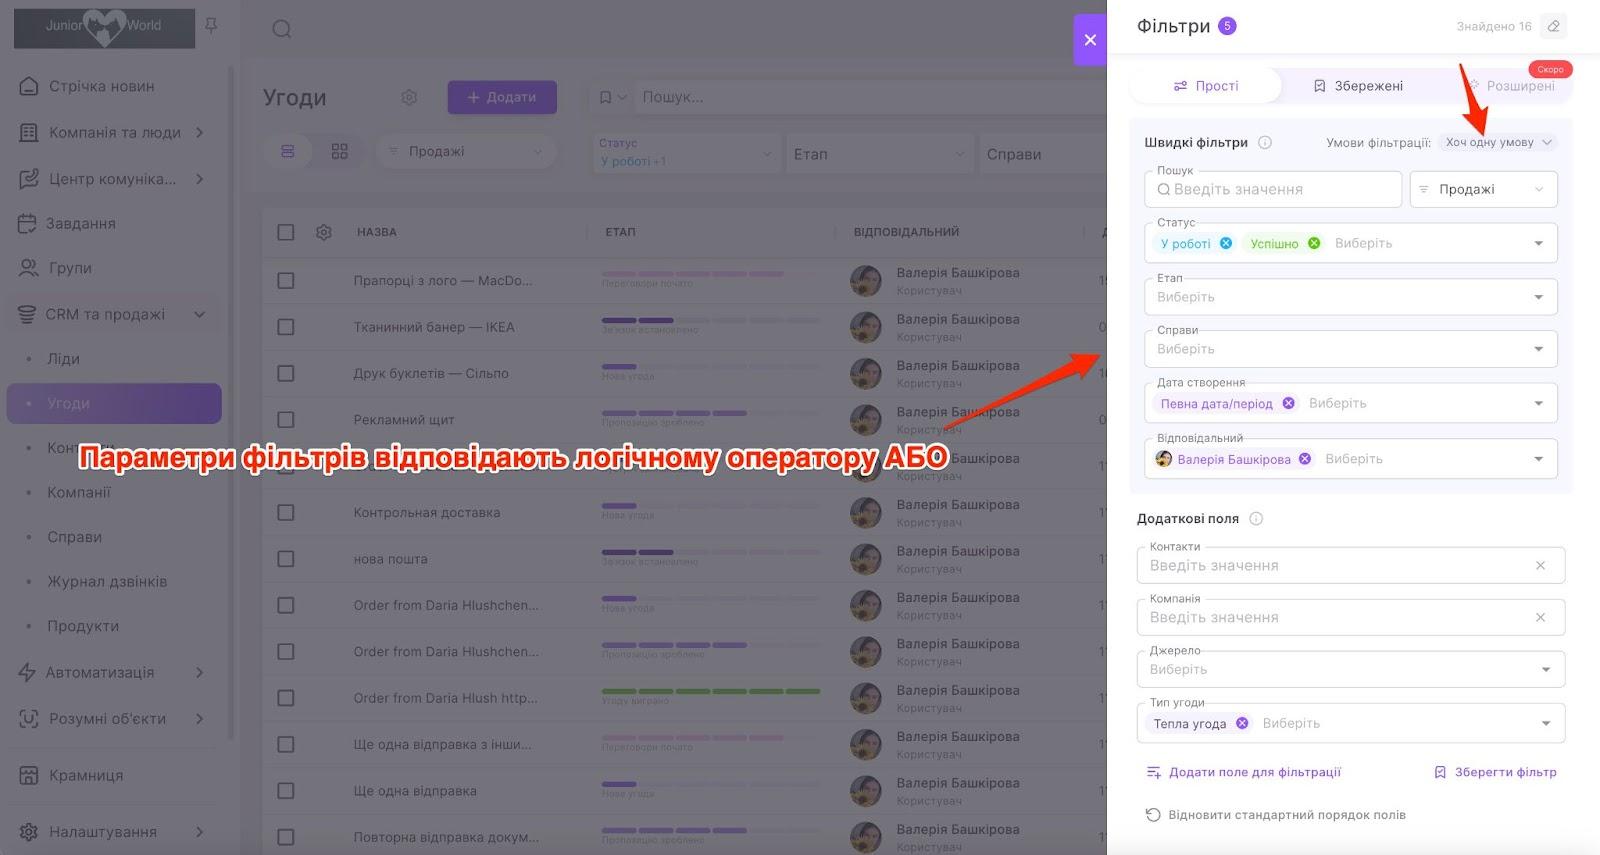Check the 'Рекламний щит' row
This screenshot has height=855, width=1600.
tap(286, 420)
